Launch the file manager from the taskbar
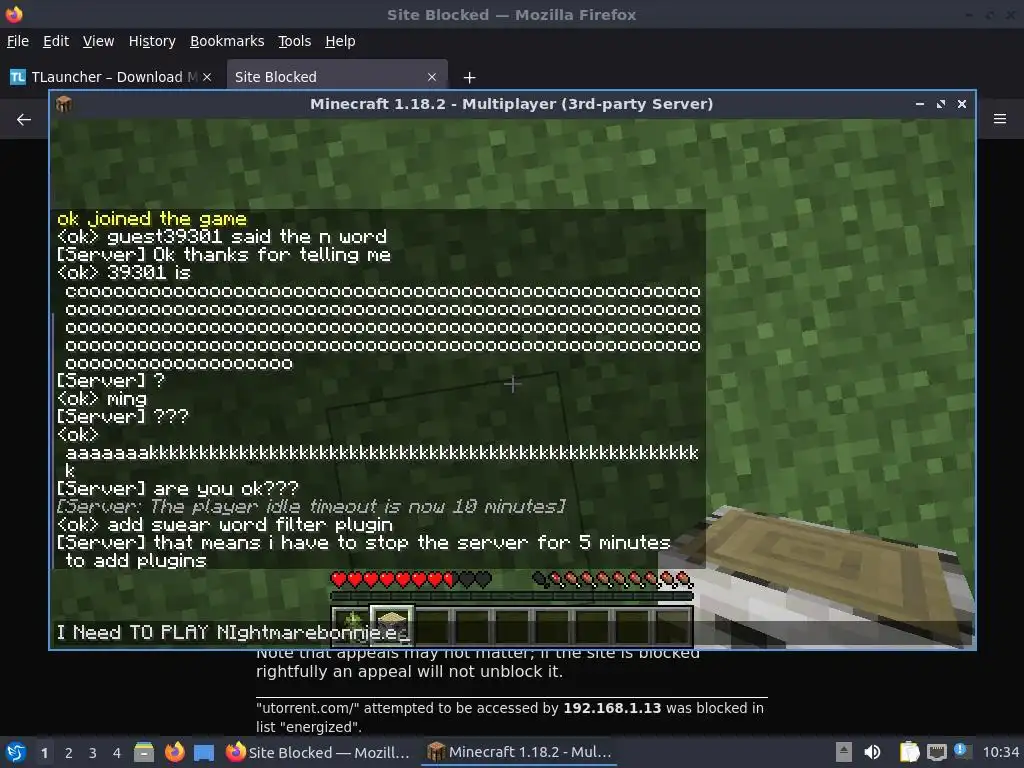The image size is (1024, 768). [x=144, y=752]
